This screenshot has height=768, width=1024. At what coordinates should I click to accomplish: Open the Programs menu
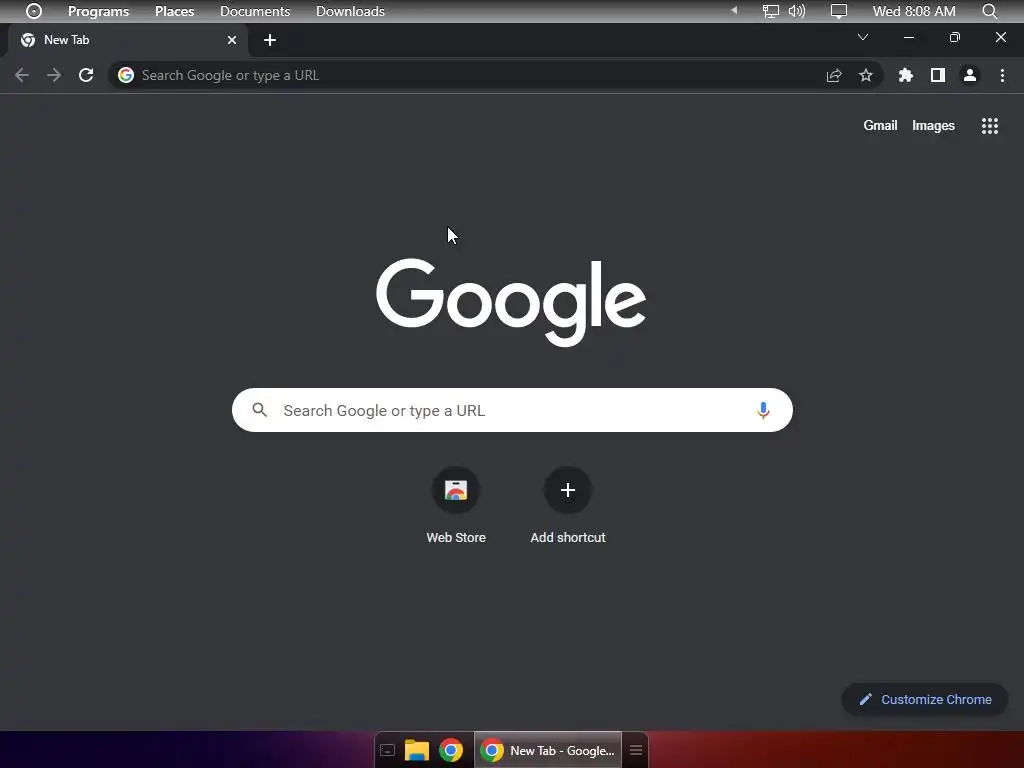click(x=99, y=11)
